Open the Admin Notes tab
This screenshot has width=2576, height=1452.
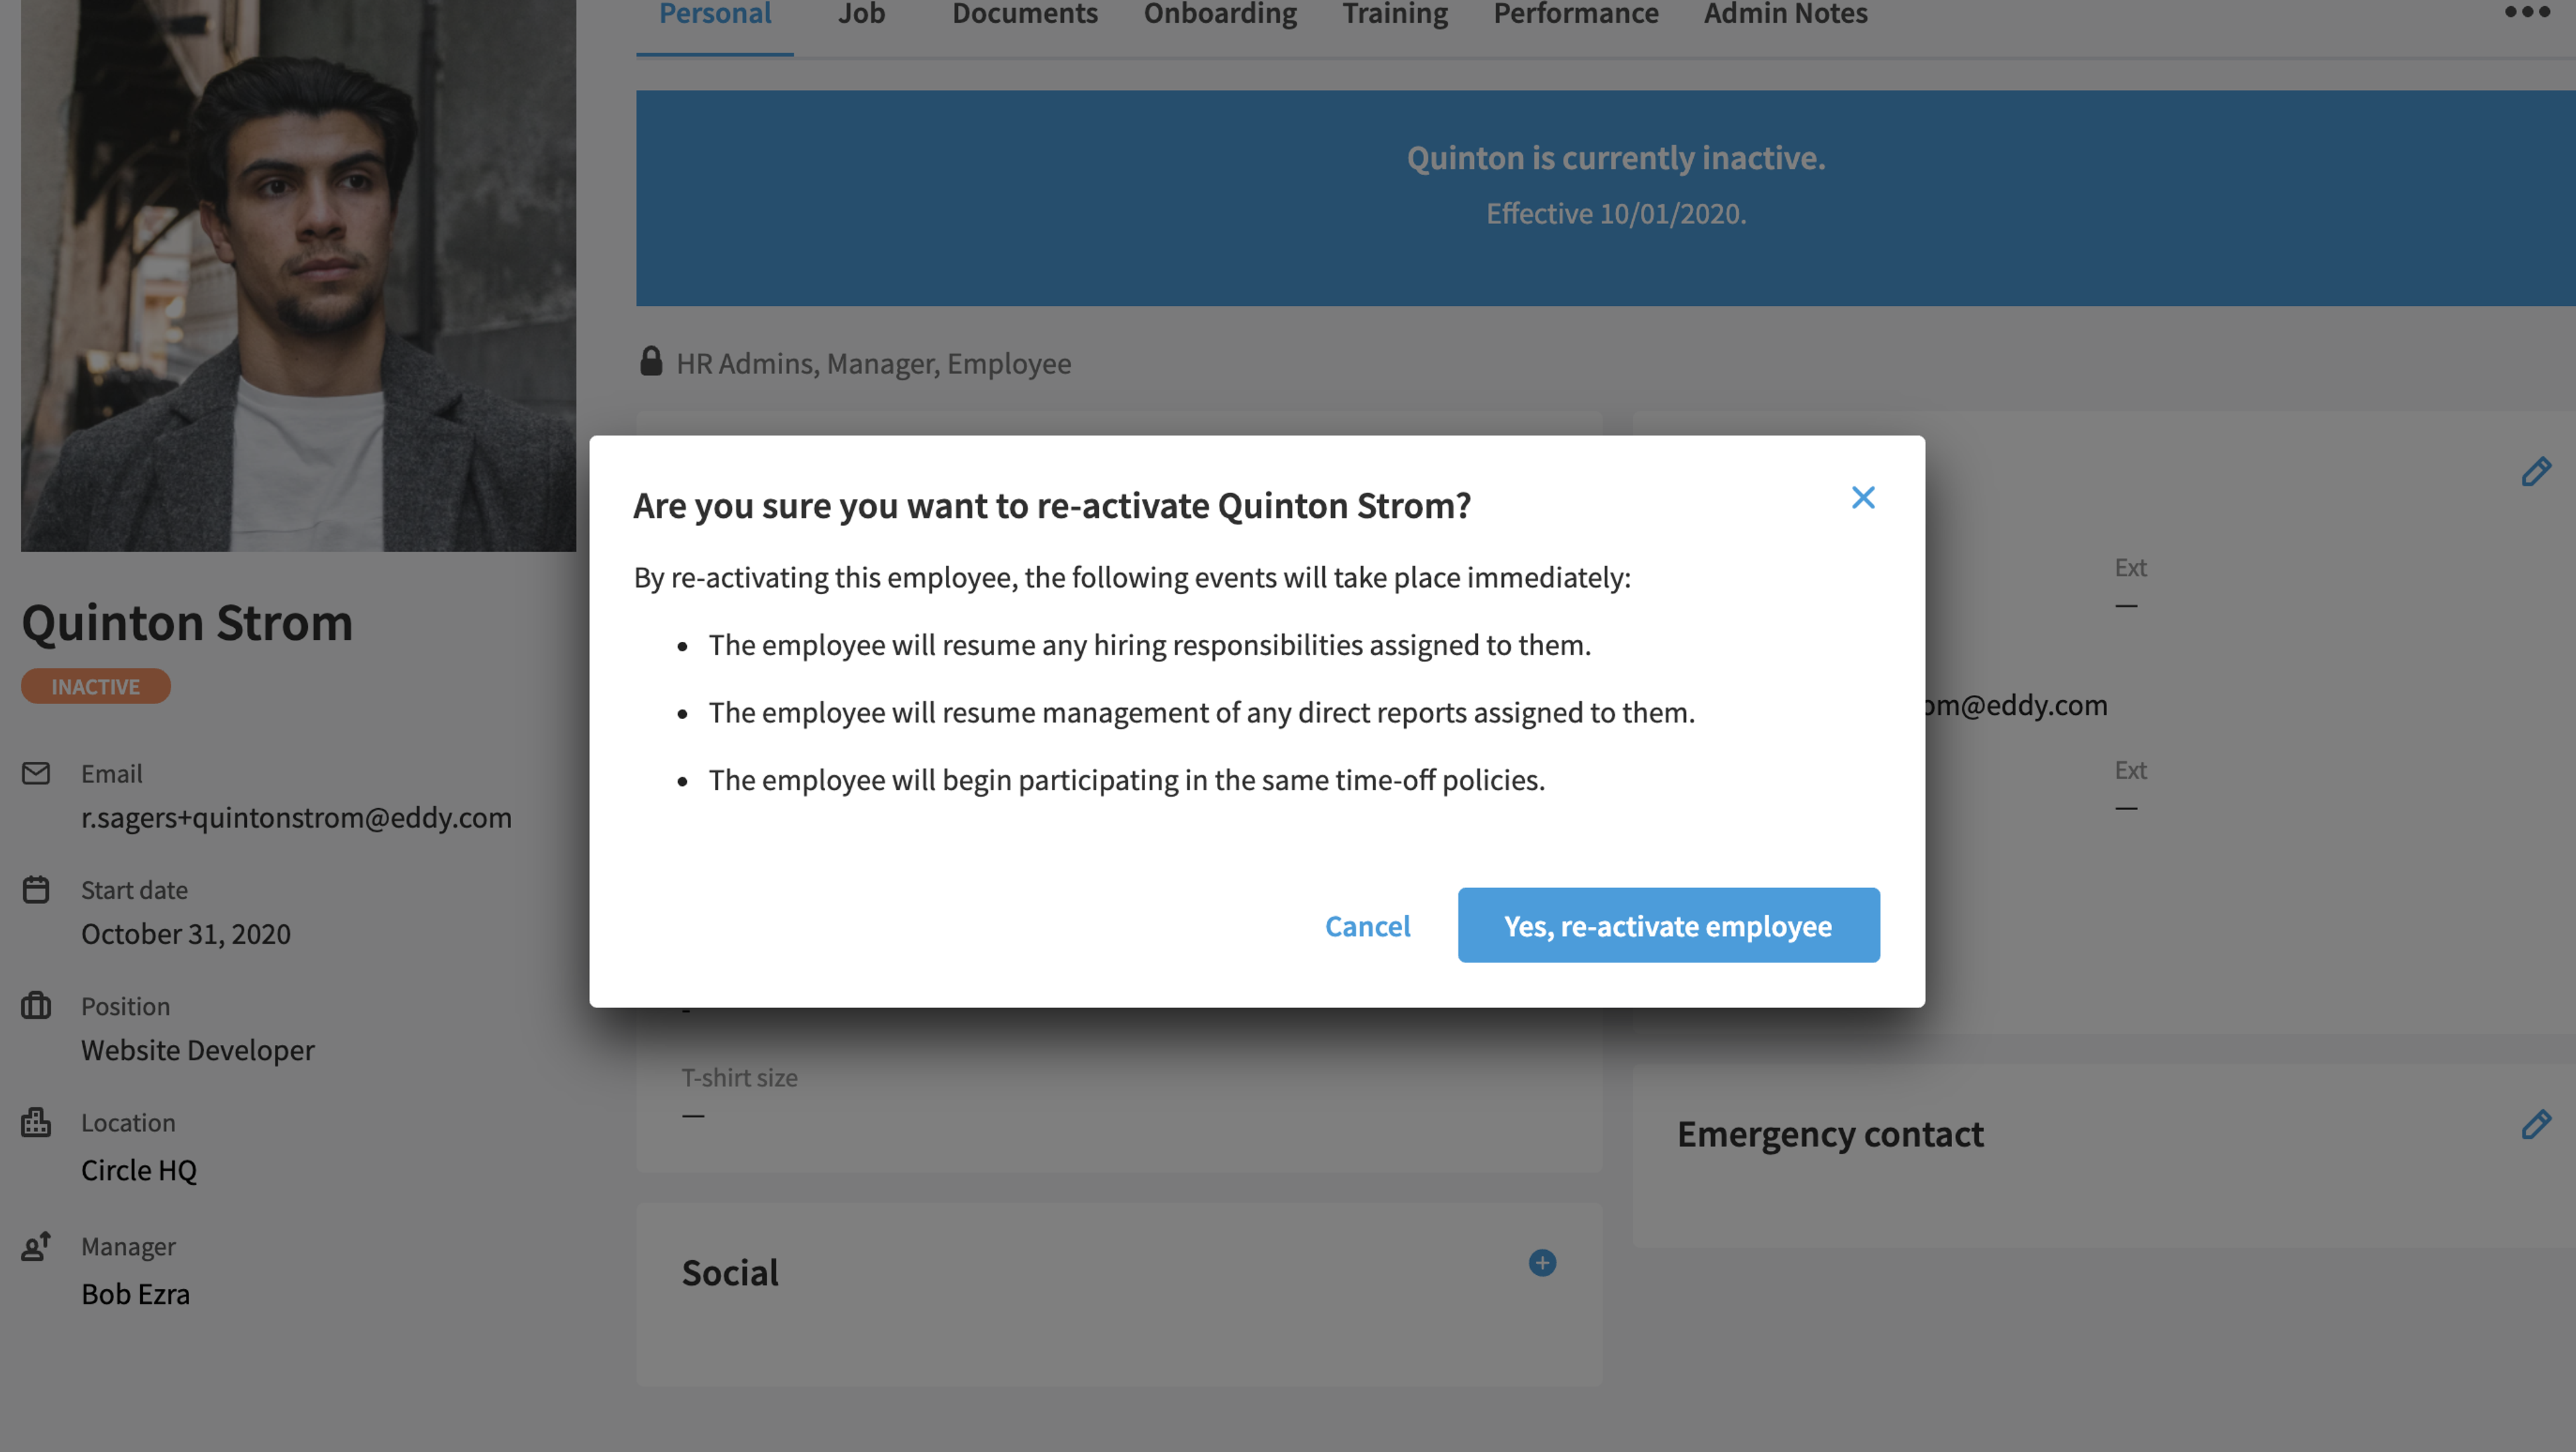click(1785, 14)
